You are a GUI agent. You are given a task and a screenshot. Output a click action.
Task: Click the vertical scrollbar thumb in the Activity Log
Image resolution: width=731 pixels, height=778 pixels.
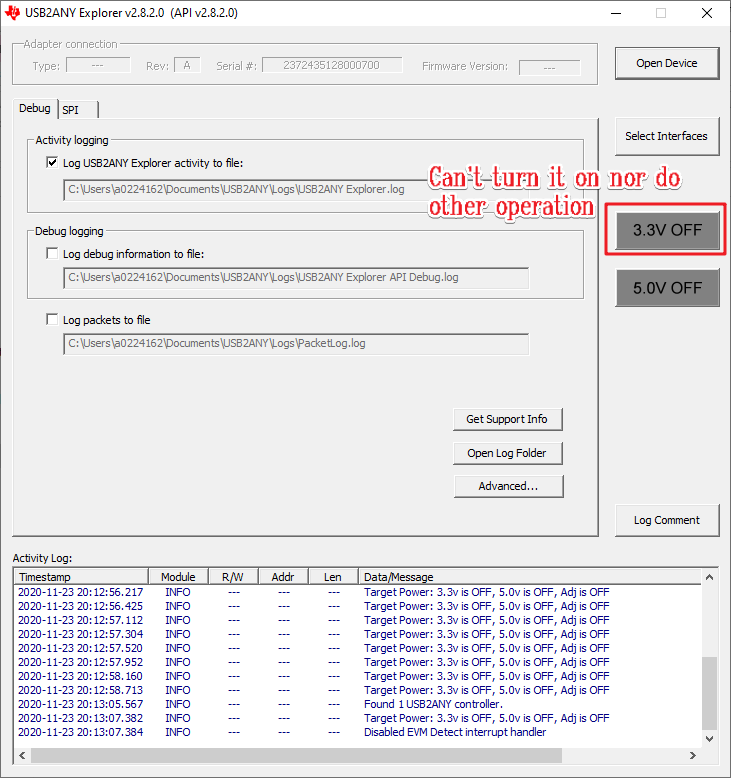click(710, 693)
